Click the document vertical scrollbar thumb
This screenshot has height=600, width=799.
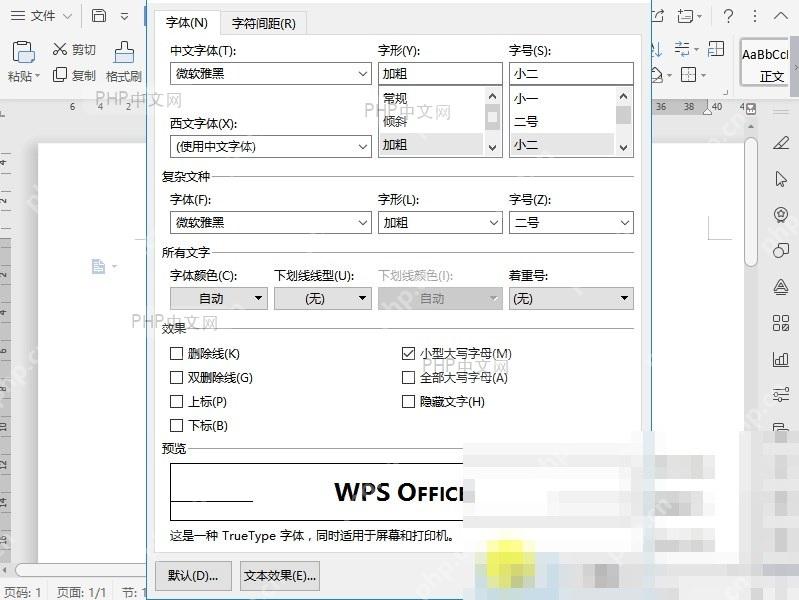(x=750, y=202)
